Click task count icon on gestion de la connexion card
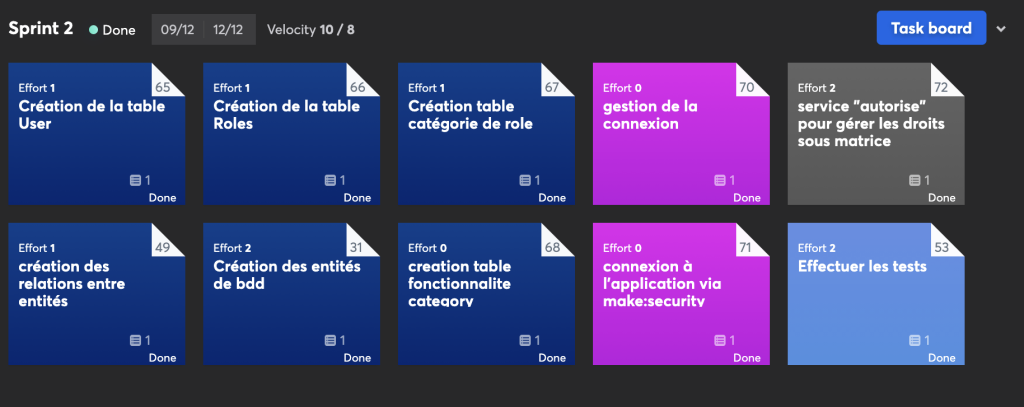Screen dimensions: 1024x407 (719, 180)
